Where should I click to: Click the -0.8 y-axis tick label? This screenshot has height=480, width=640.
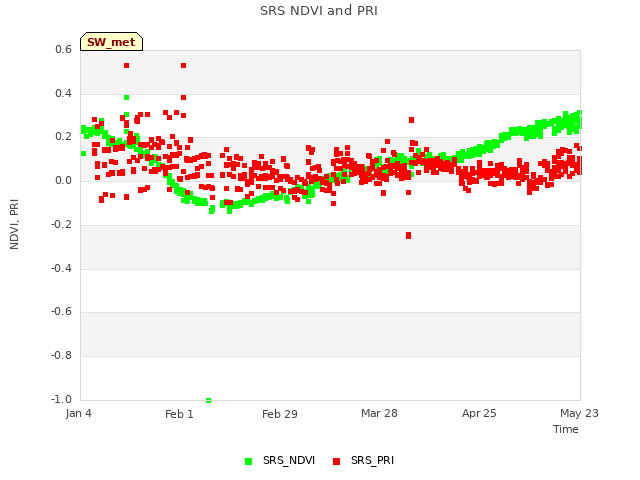coord(61,356)
